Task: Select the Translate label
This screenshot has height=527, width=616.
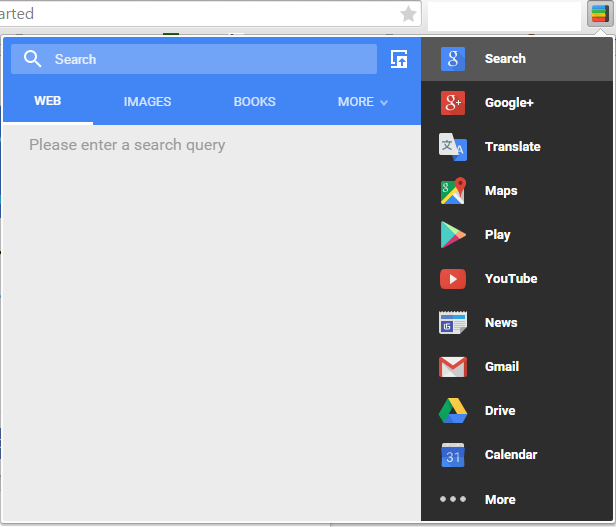Action: 513,147
